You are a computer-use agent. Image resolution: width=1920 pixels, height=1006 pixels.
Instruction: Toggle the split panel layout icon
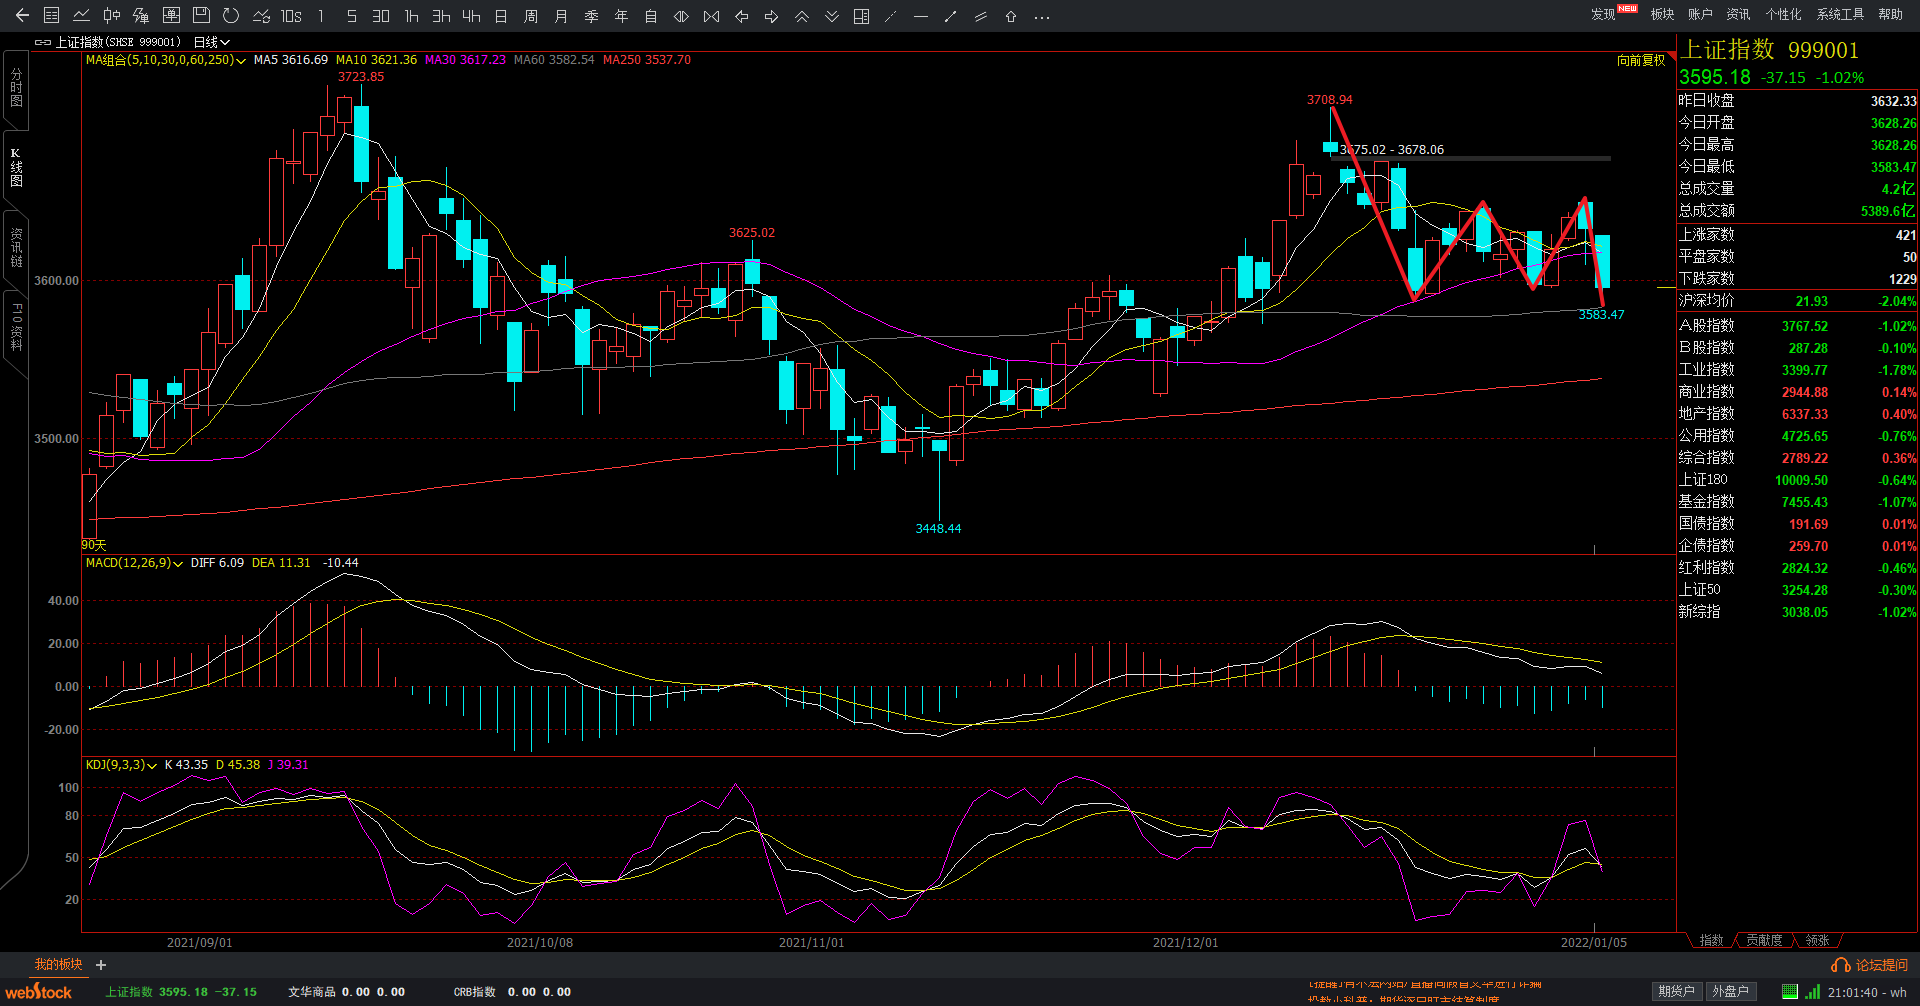[861, 16]
